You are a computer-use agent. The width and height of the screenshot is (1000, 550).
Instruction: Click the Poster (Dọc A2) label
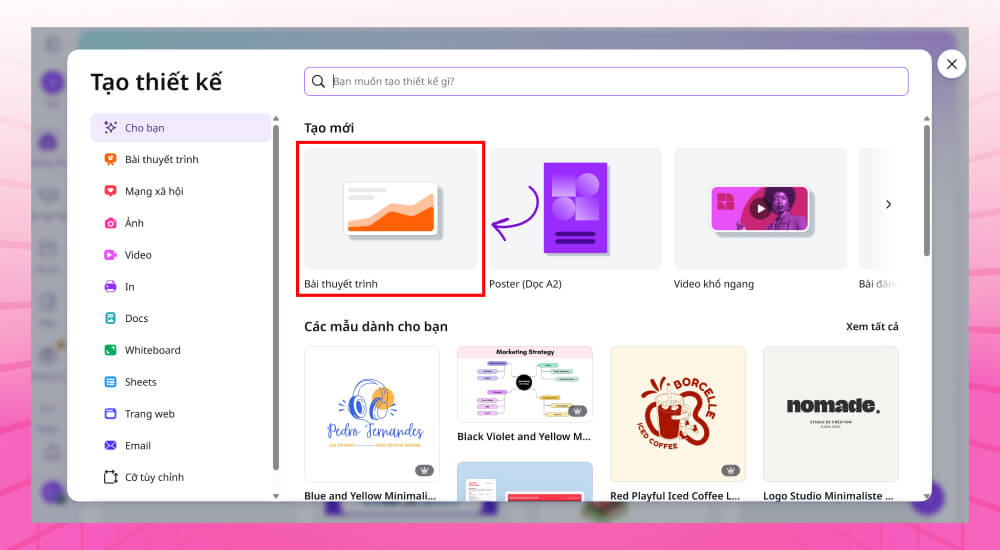[x=526, y=284]
